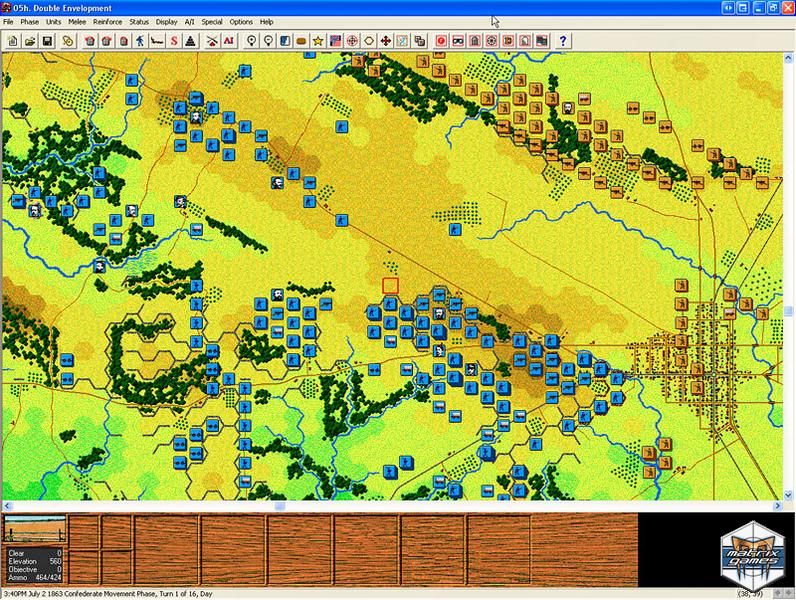This screenshot has width=796, height=600.
Task: Click the red AI toolbar icon
Action: click(x=229, y=41)
